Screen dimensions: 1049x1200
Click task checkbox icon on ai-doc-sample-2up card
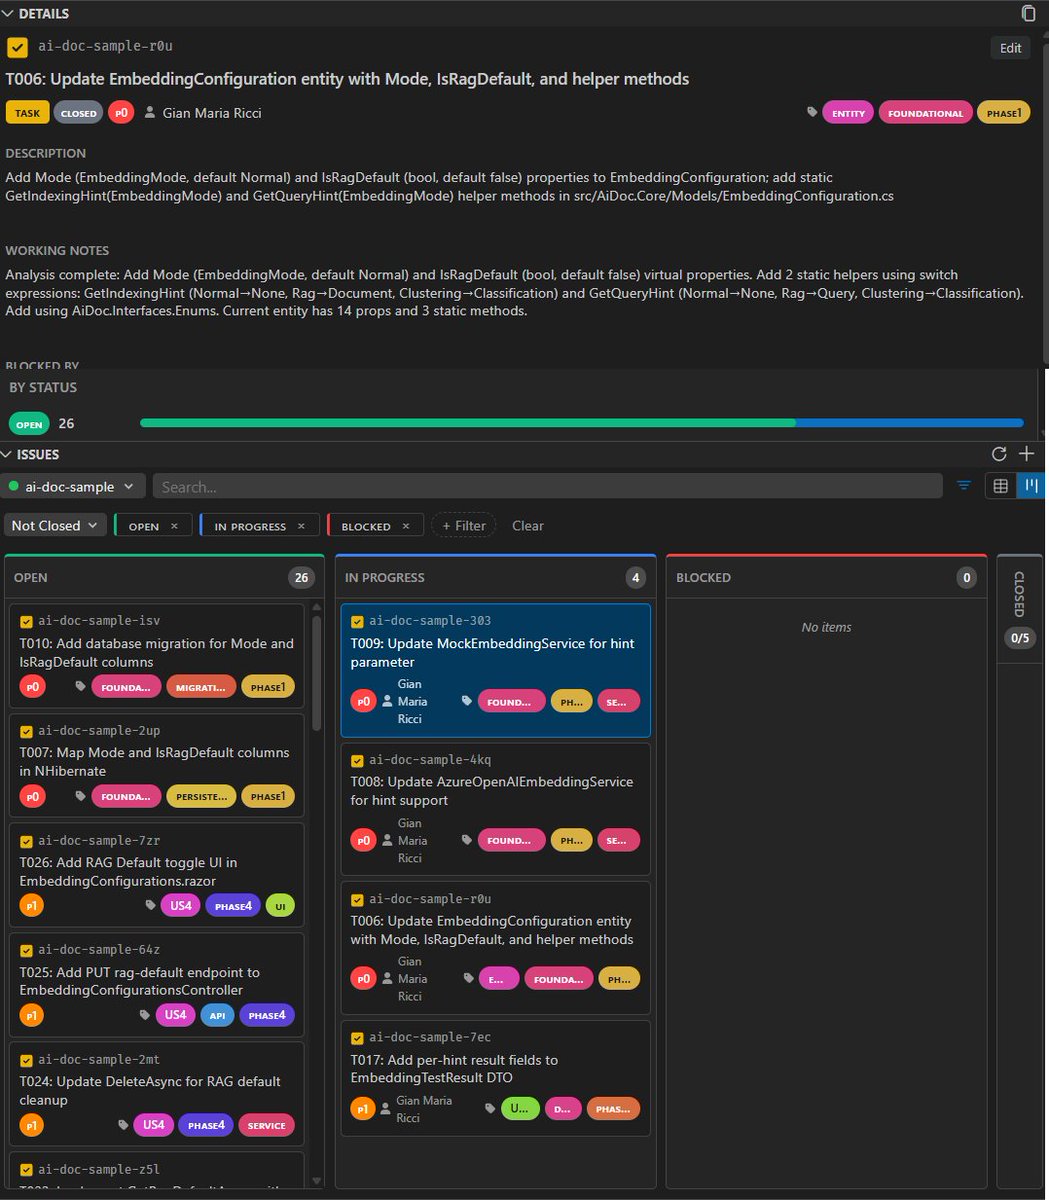26,731
